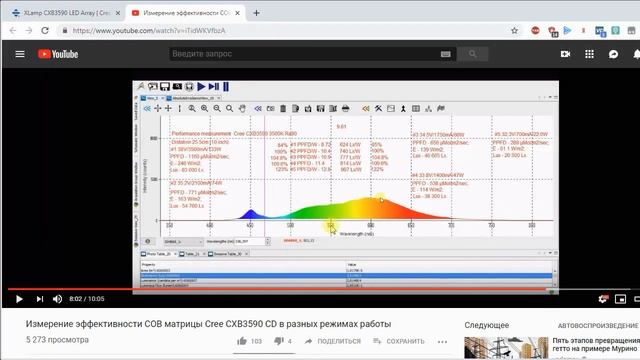Image resolution: width=640 pixels, height=360 pixels.
Task: Switch the player to miniplayer
Action: pos(620,299)
